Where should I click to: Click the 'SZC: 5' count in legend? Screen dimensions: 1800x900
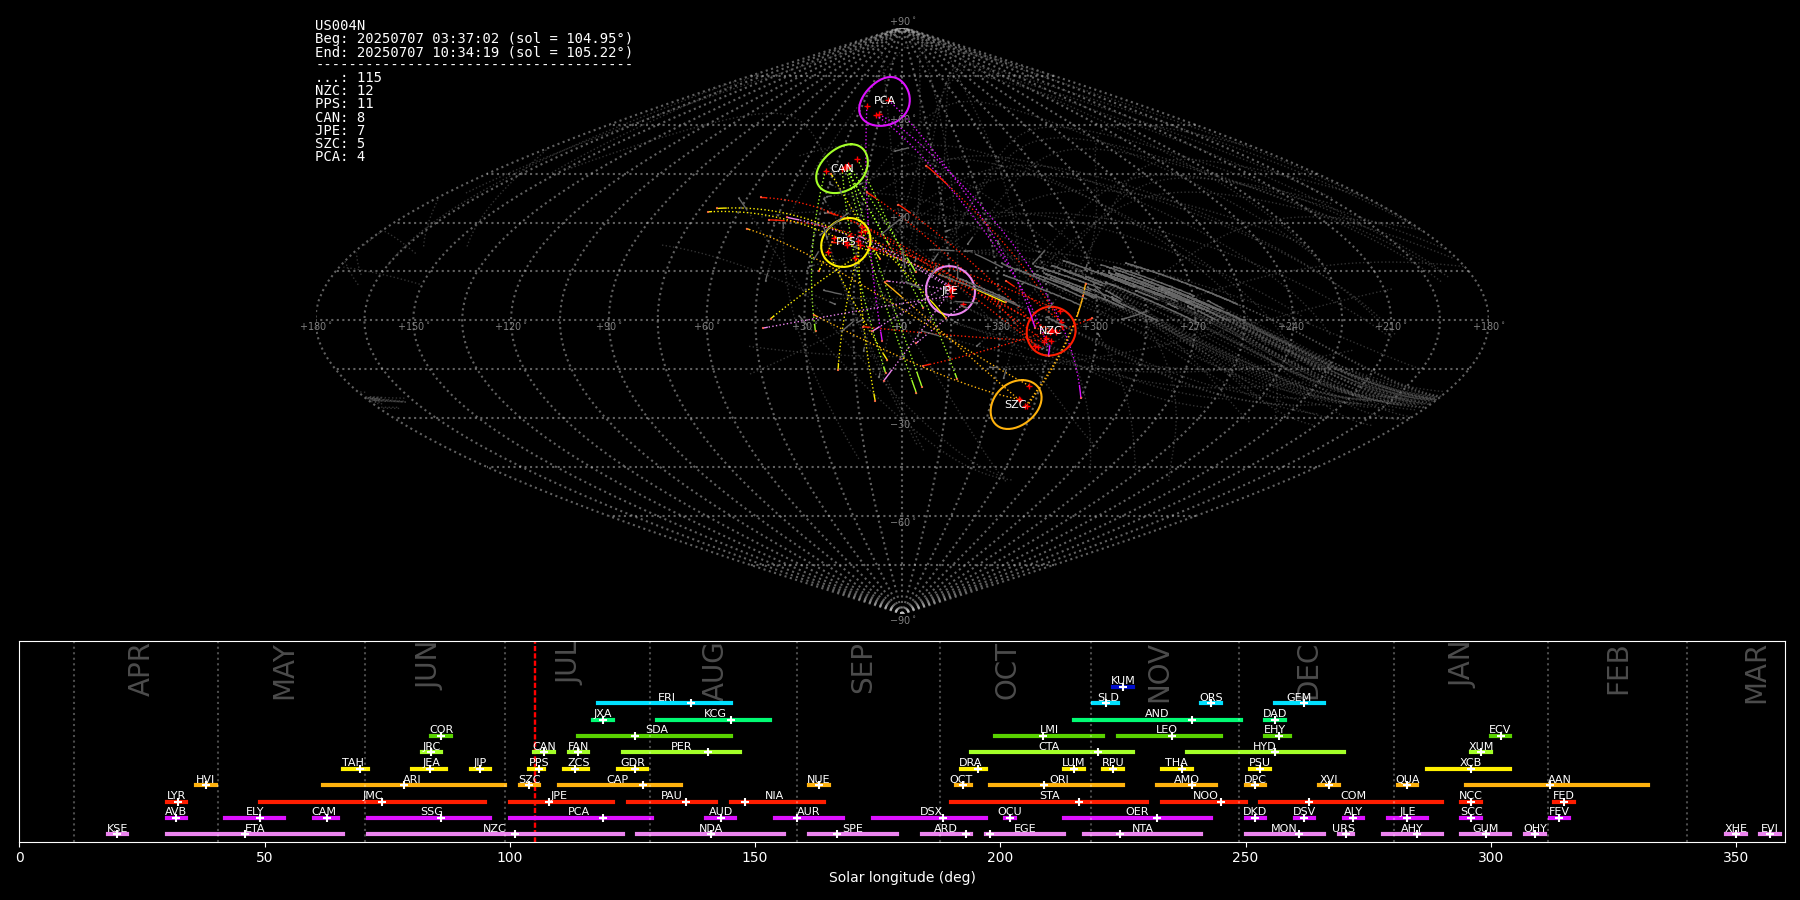[x=340, y=143]
